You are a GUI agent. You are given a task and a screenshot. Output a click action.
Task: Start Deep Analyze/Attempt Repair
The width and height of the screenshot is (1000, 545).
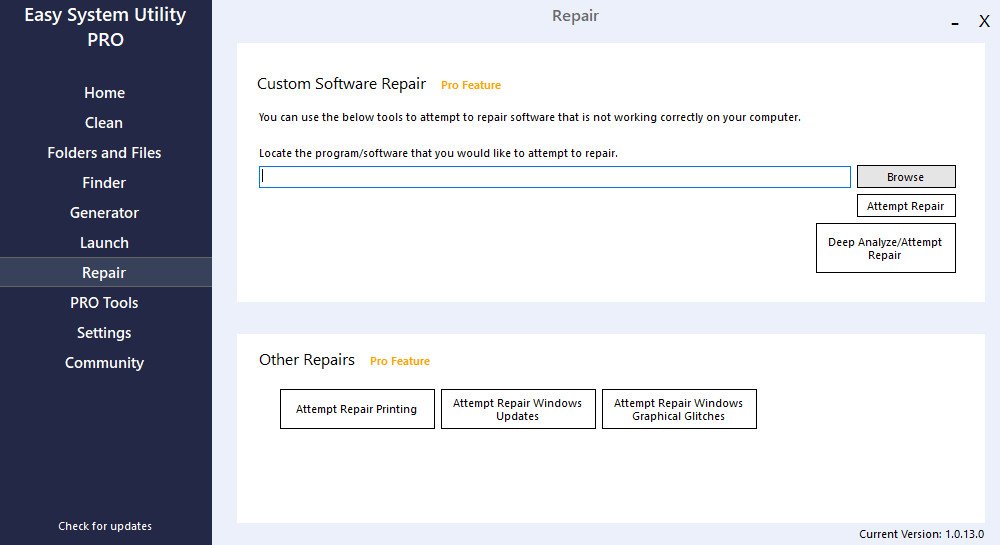(885, 249)
